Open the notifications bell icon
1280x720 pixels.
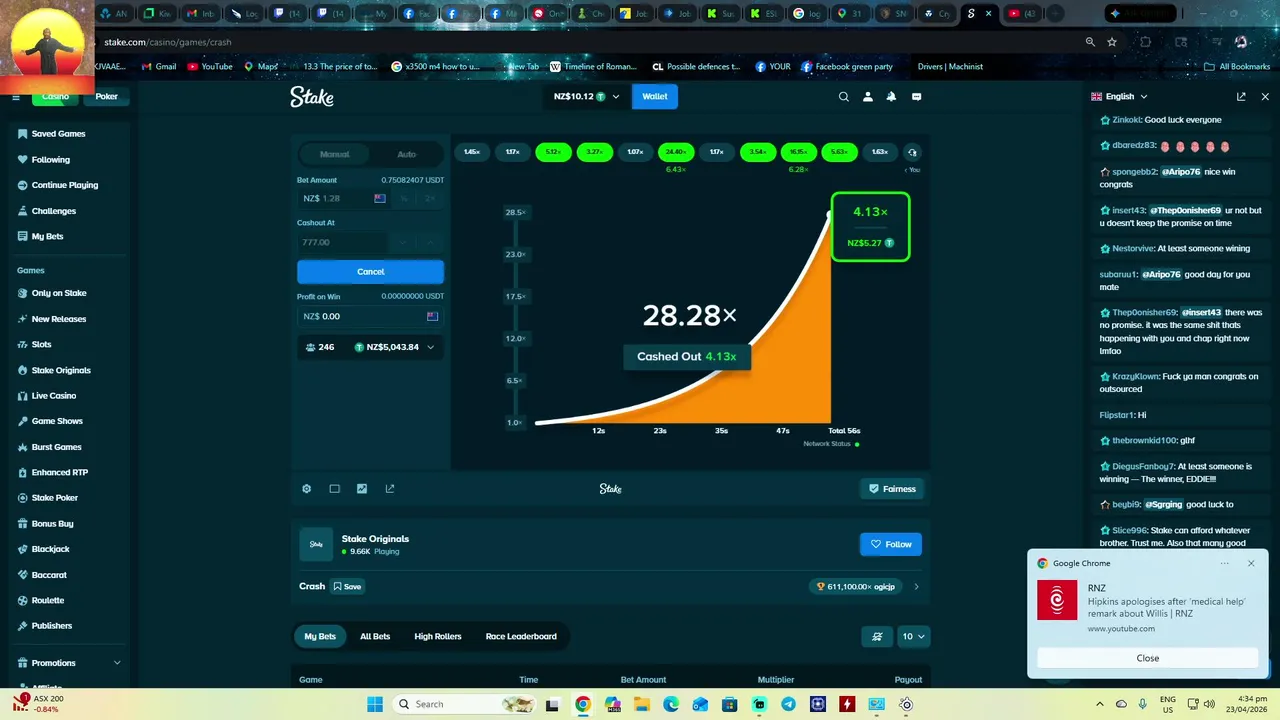(x=891, y=97)
